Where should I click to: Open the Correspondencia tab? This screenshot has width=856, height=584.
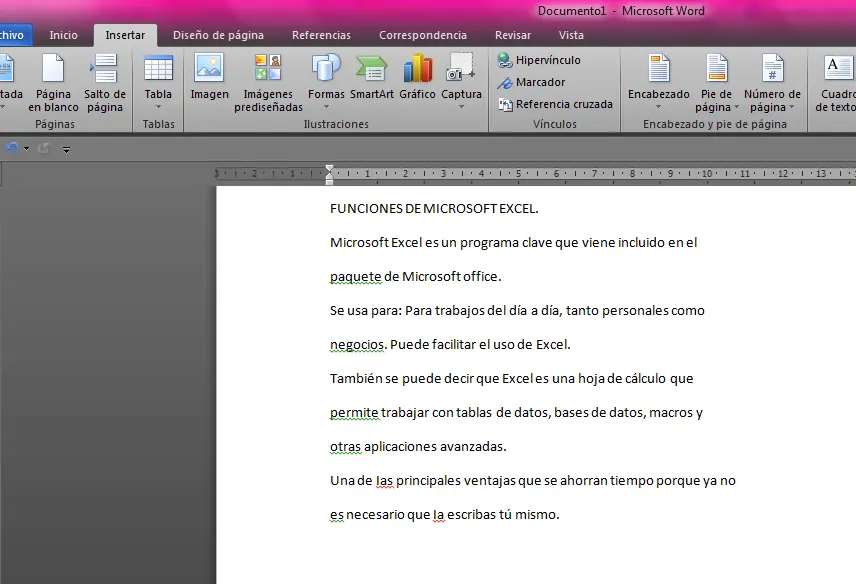[x=423, y=35]
